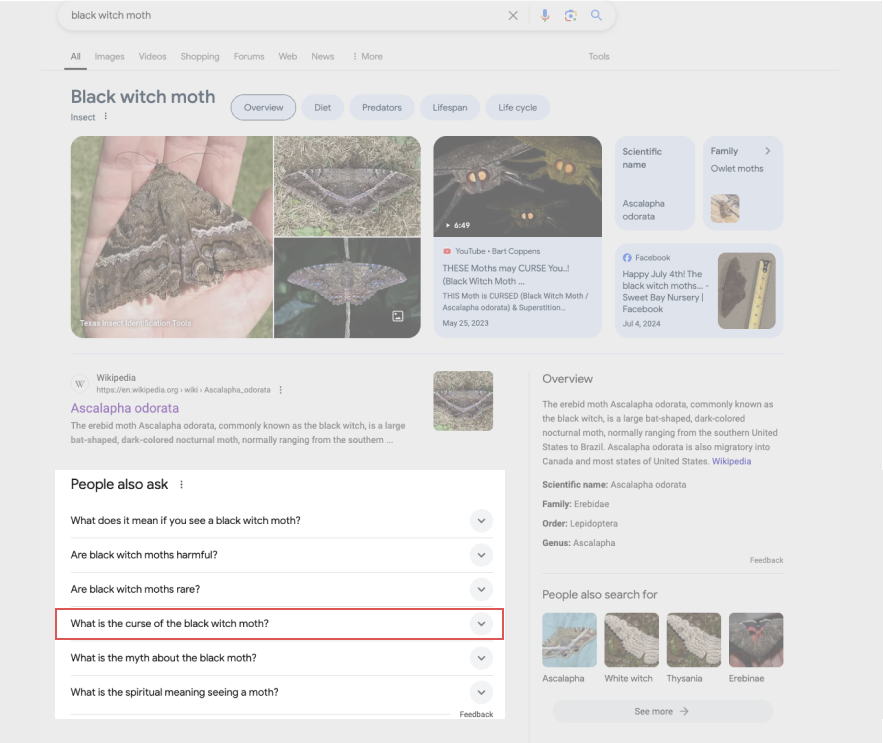Image resolution: width=883 pixels, height=743 pixels.
Task: Click the Wikipedia link in Overview text
Action: pyautogui.click(x=732, y=461)
